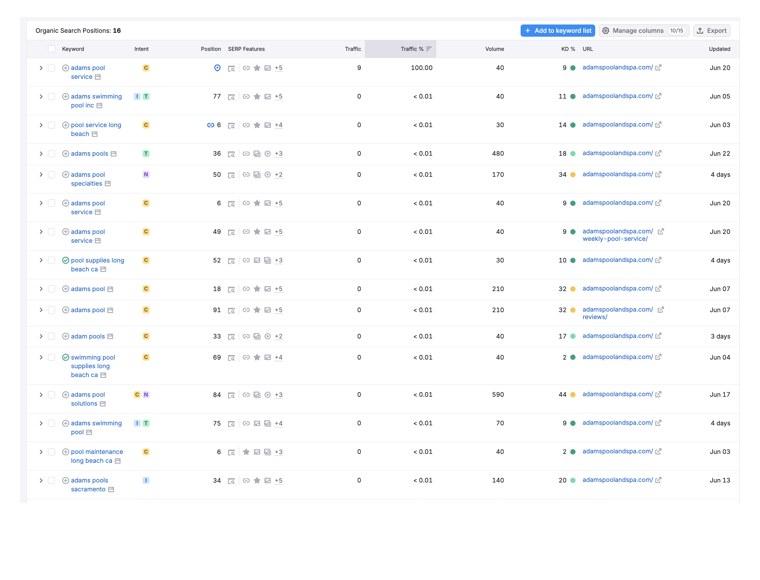760x580 pixels.
Task: Expand the pool maintenance long beach ca row
Action: tap(41, 452)
